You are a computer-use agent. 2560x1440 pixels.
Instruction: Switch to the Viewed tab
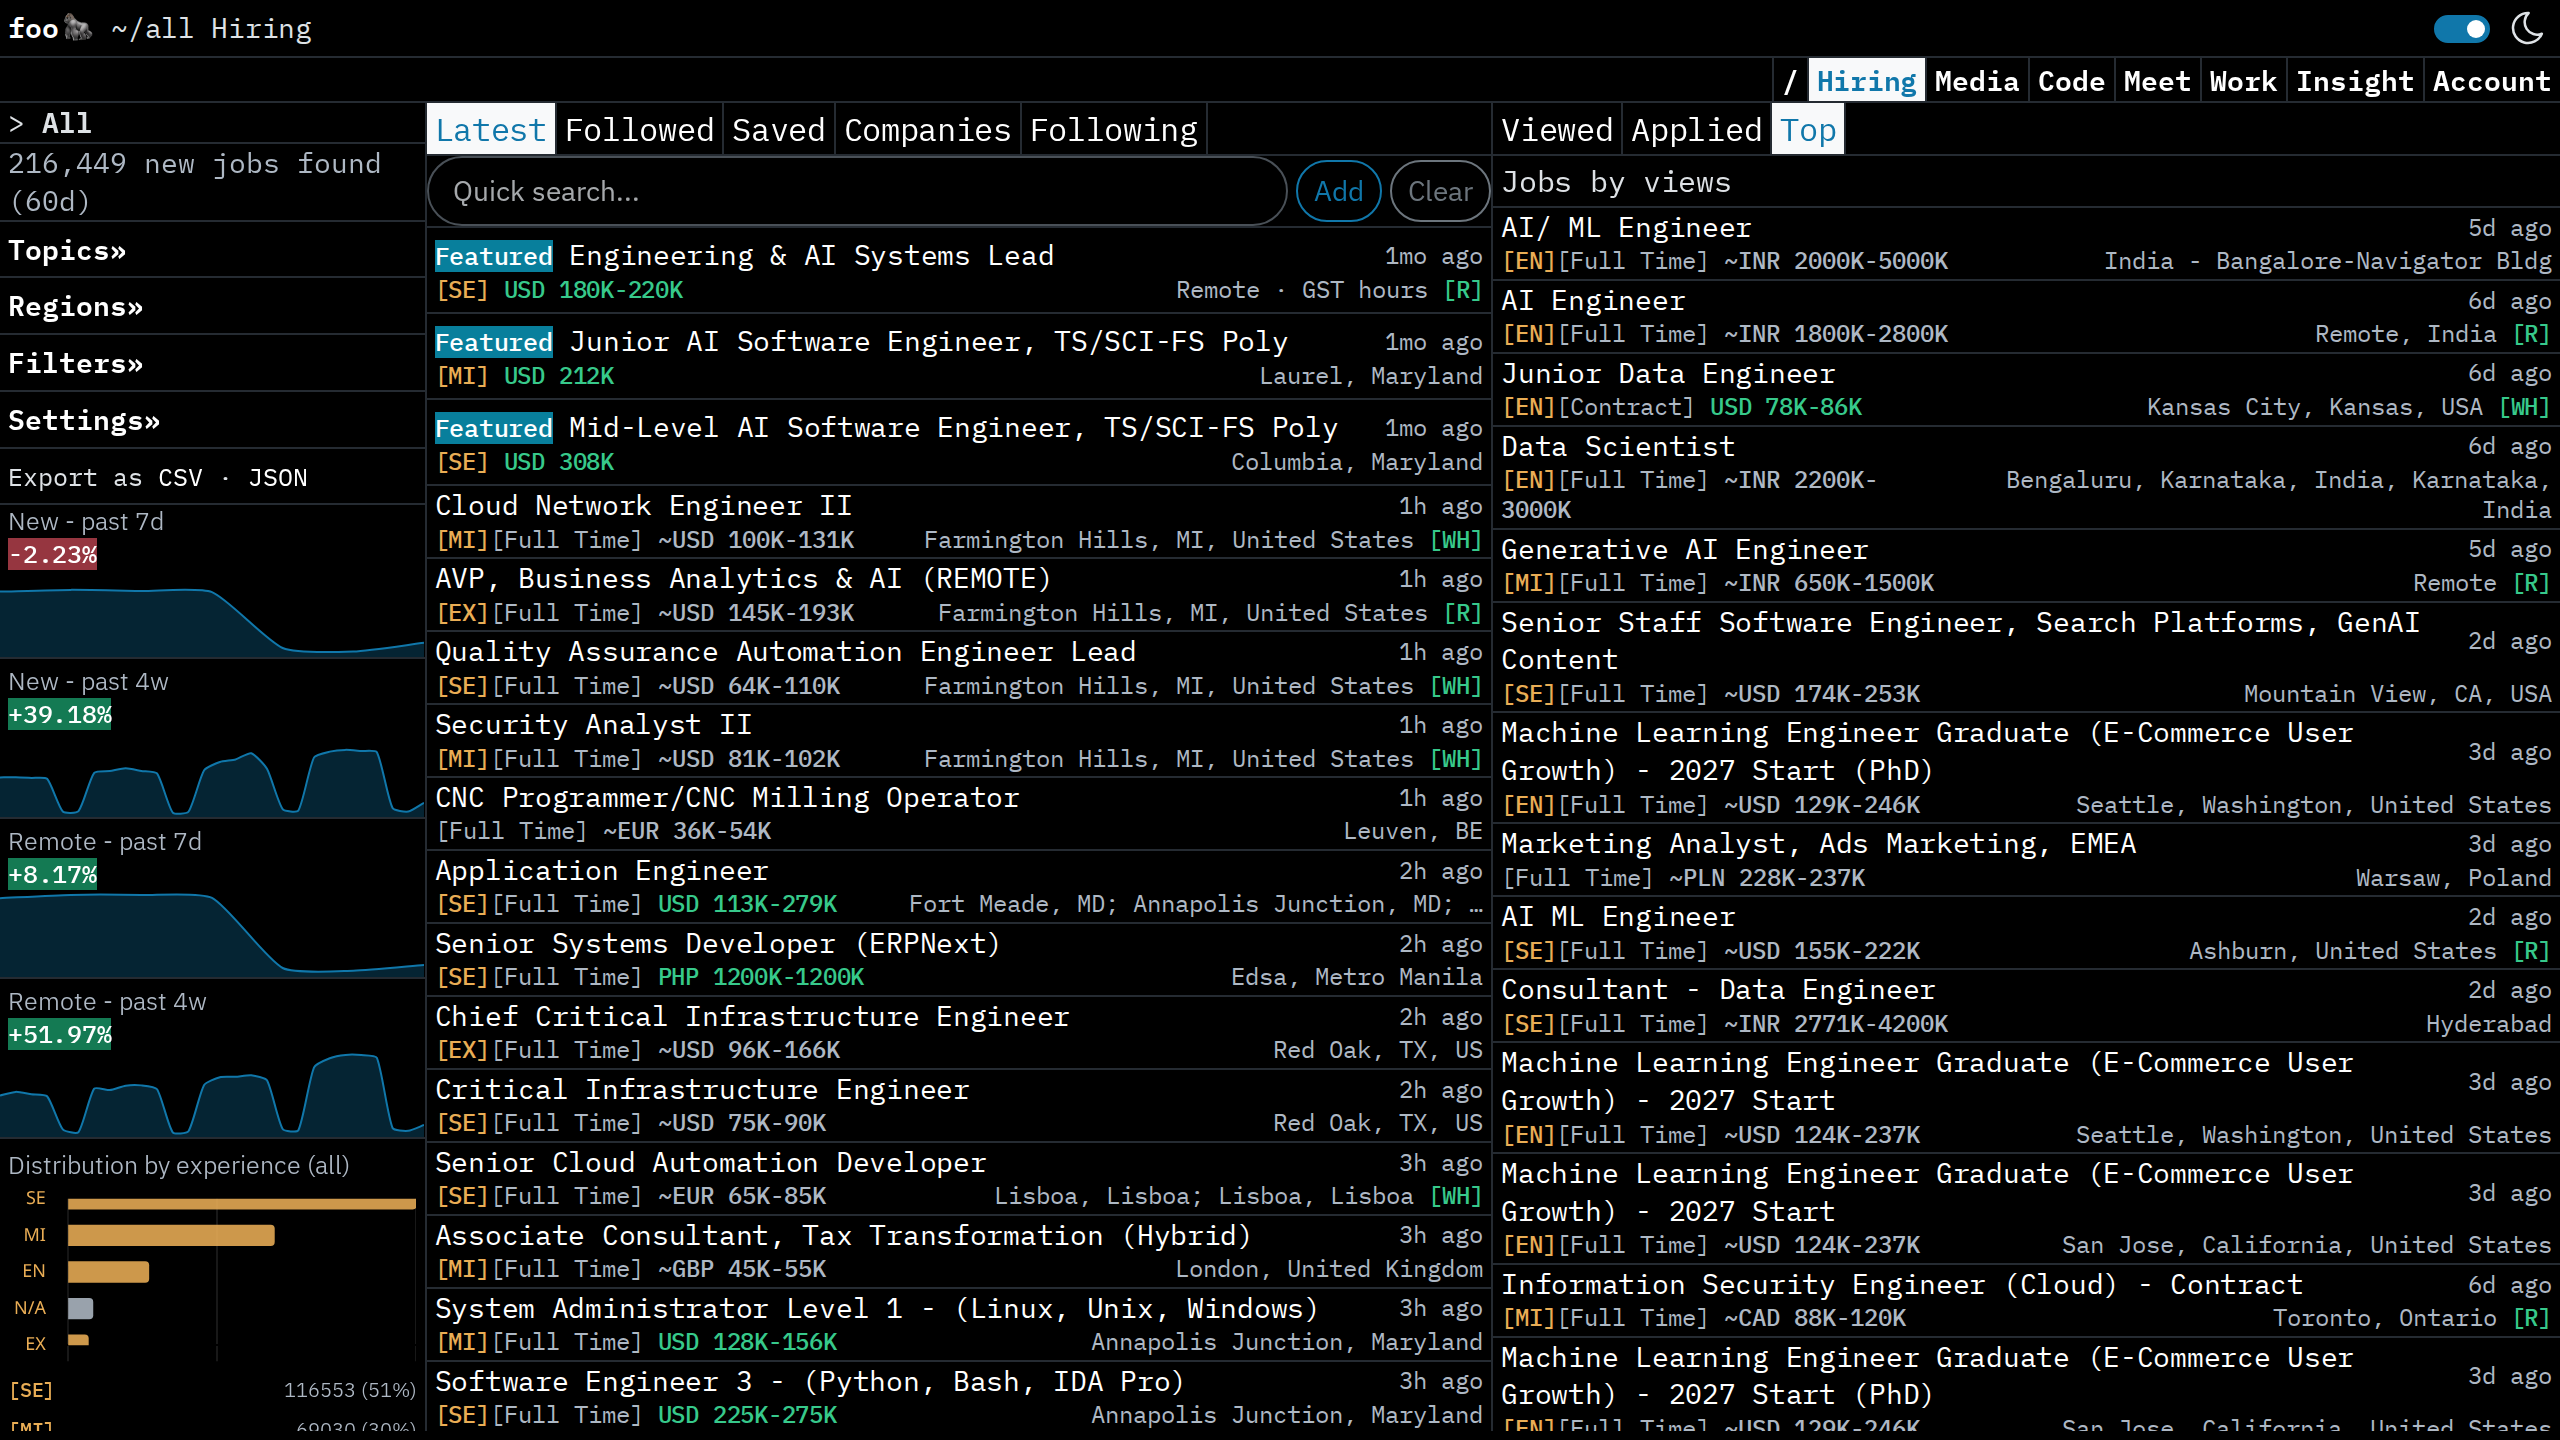click(1557, 130)
